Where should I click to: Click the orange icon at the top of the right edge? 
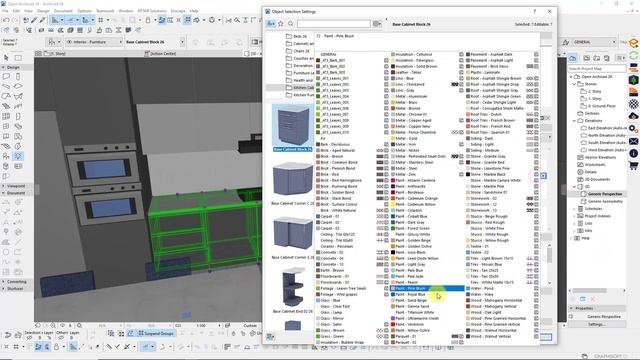(633, 43)
